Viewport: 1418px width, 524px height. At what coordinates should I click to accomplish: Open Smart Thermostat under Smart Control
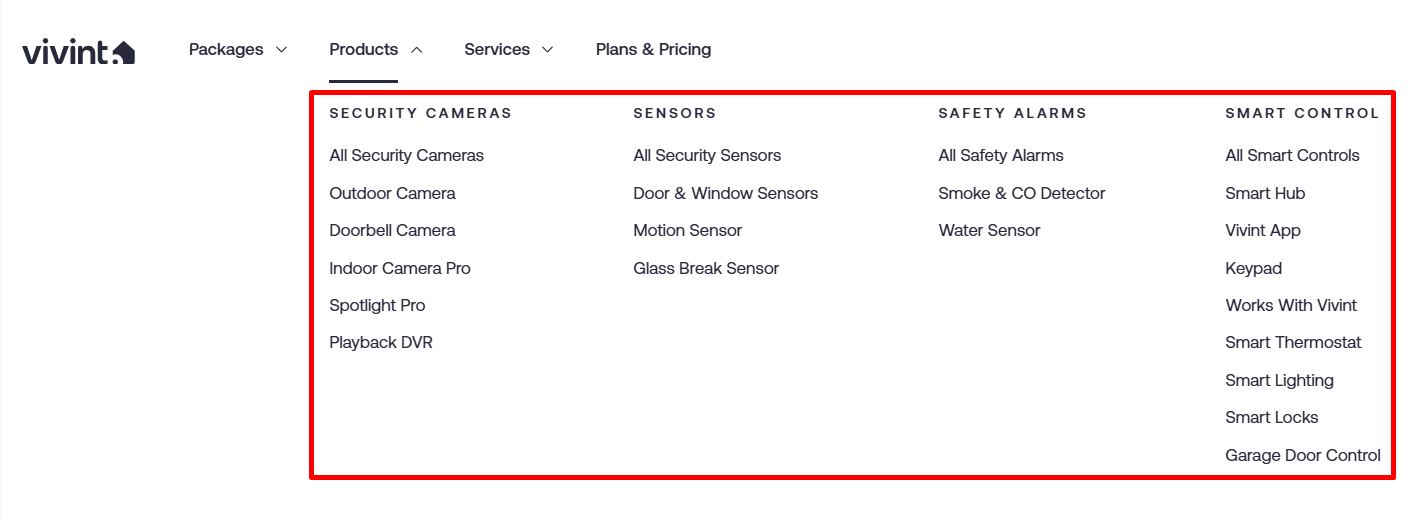click(1293, 343)
